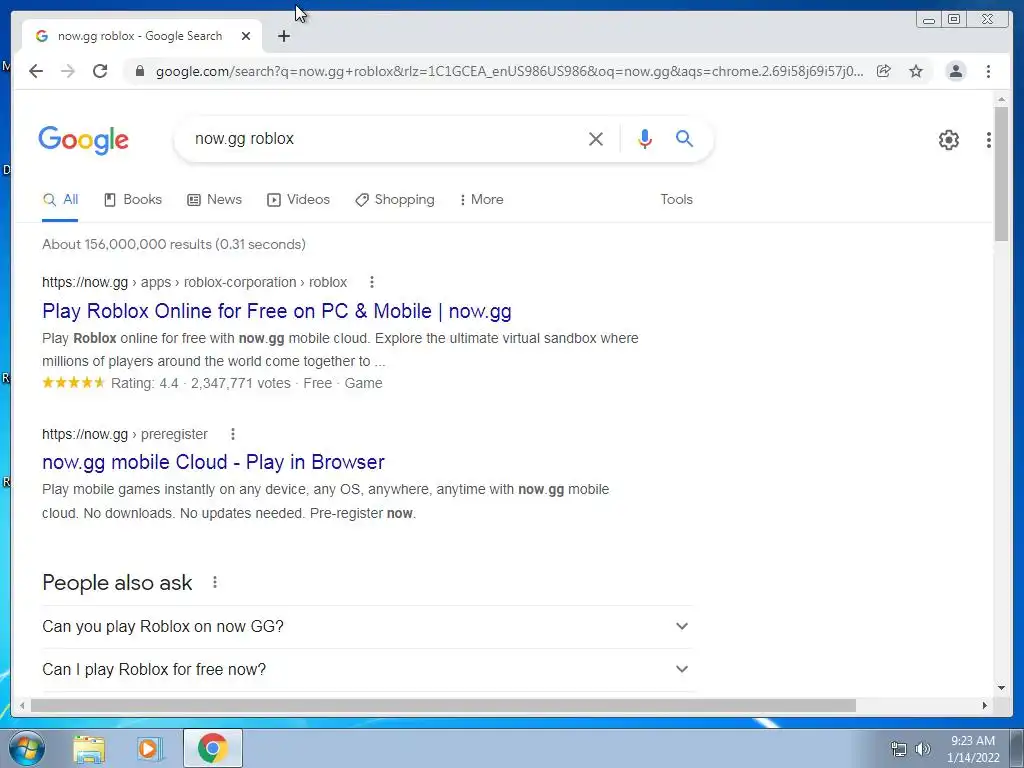
Task: Click the 'Rating: 4.4' text
Action: pyautogui.click(x=144, y=383)
